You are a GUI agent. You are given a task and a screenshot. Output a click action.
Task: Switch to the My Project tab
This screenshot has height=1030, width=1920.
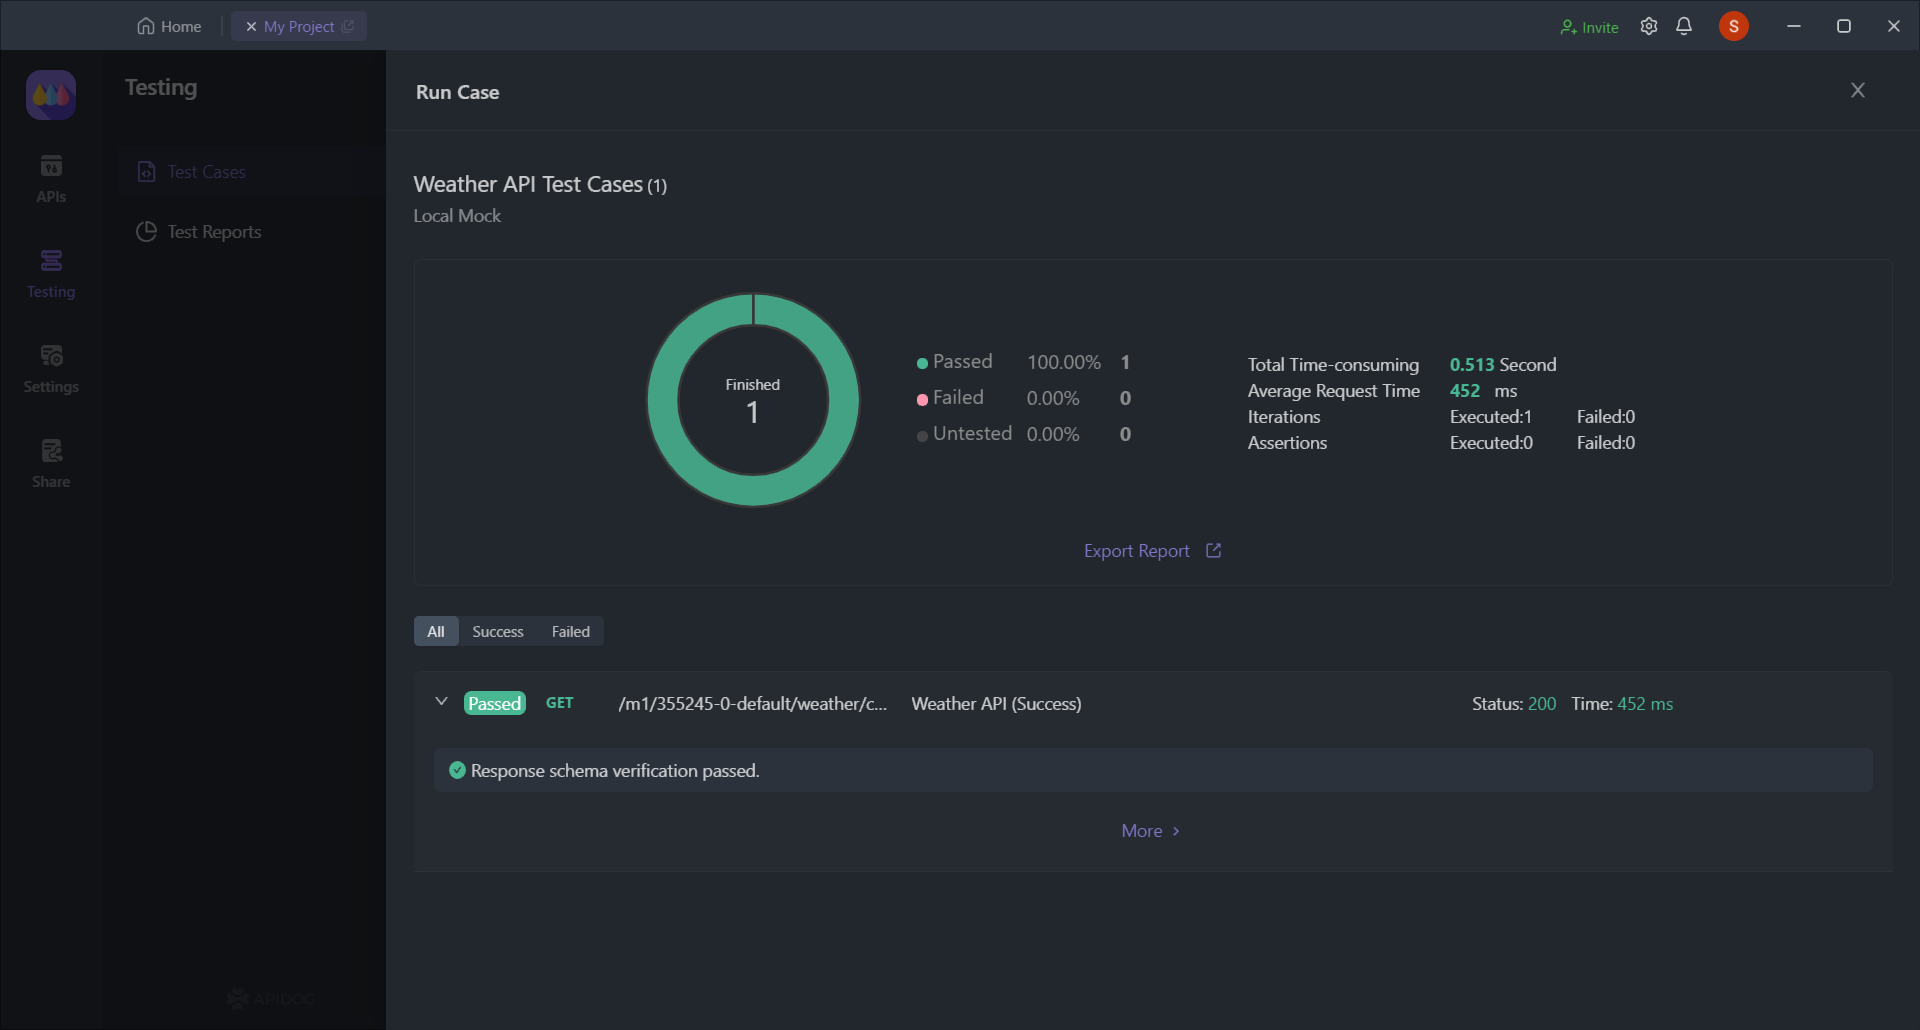point(299,26)
